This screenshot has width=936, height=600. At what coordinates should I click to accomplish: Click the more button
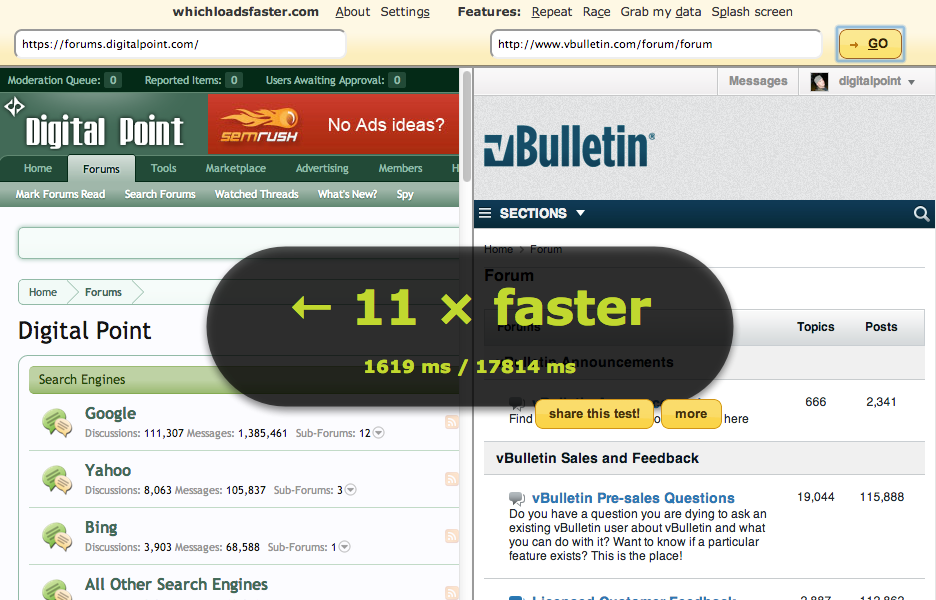pos(691,414)
